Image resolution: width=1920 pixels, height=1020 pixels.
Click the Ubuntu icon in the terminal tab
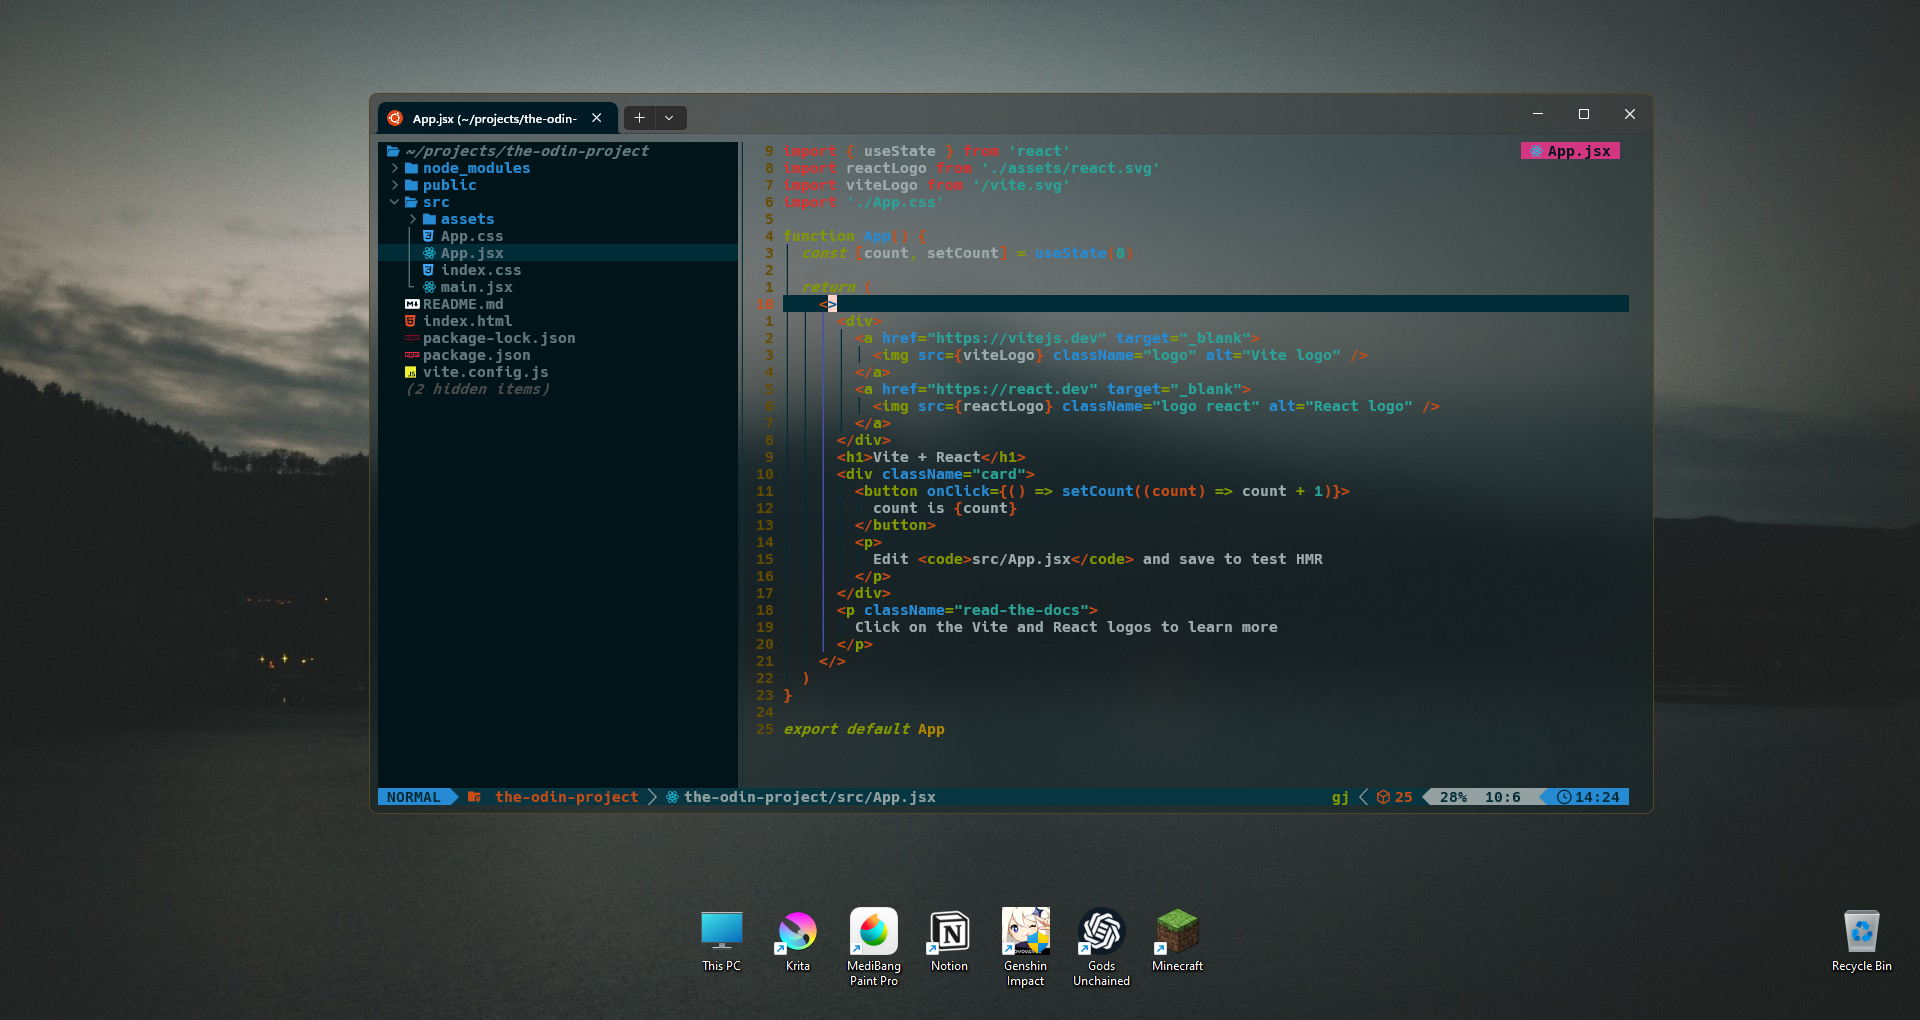tap(395, 118)
